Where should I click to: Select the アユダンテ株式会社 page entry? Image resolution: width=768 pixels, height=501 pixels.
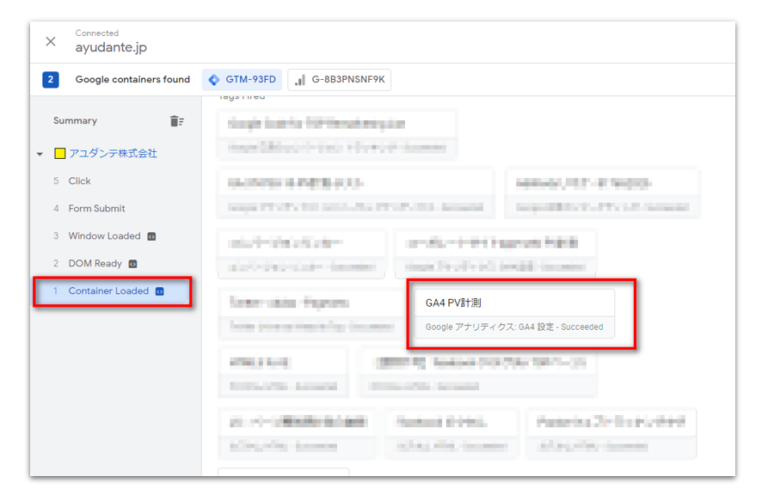click(x=113, y=153)
